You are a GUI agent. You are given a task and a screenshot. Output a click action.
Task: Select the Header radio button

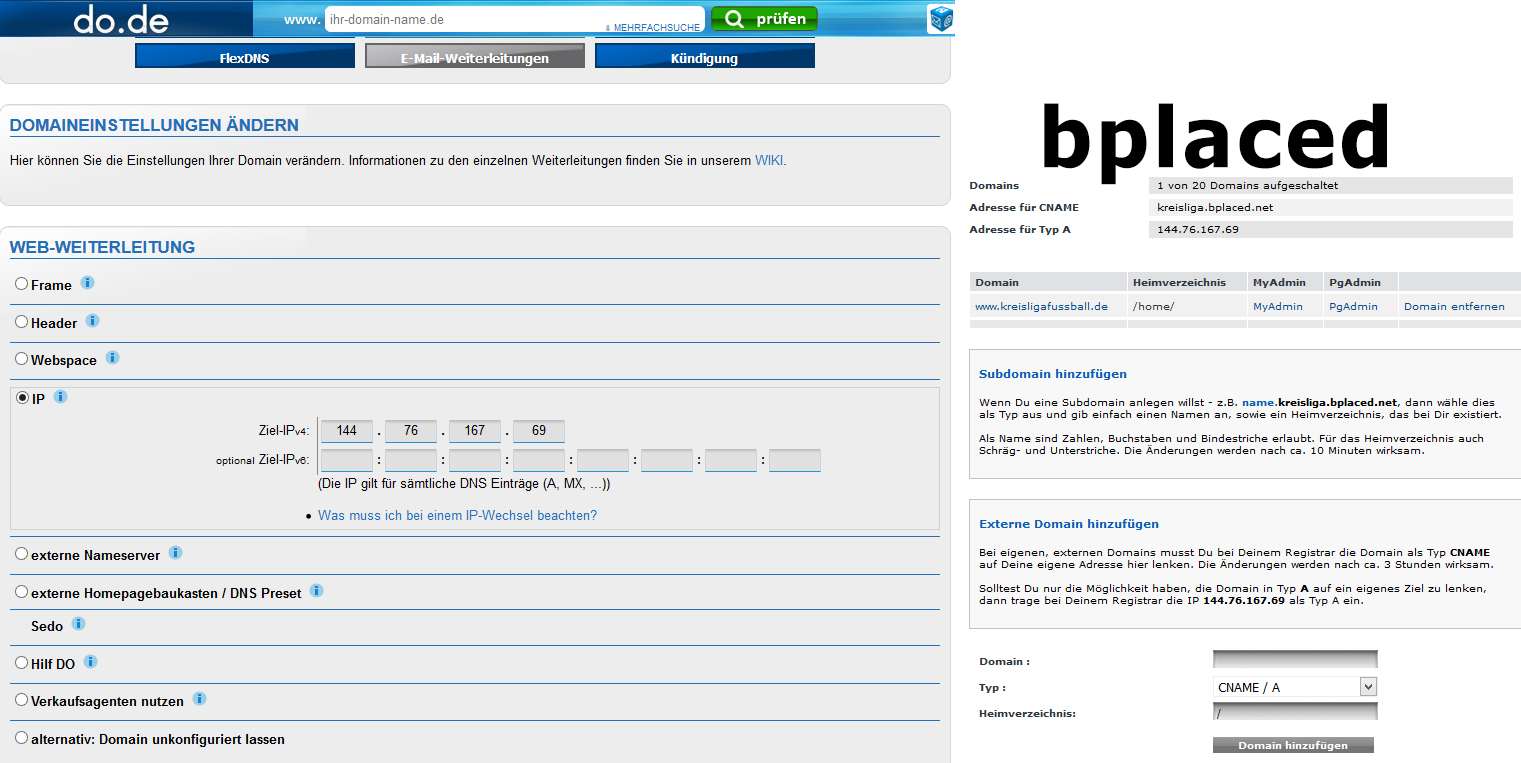22,322
